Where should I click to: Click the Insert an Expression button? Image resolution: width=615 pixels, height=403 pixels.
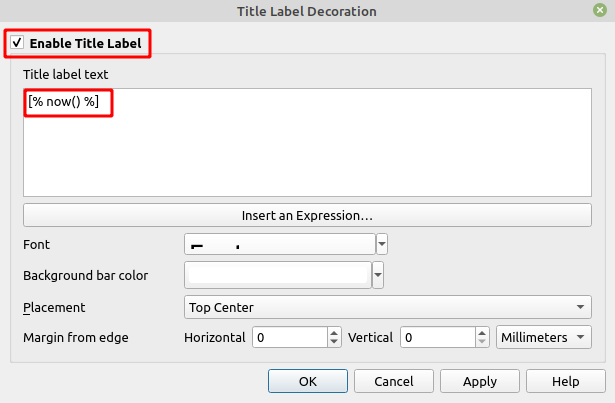(x=306, y=215)
